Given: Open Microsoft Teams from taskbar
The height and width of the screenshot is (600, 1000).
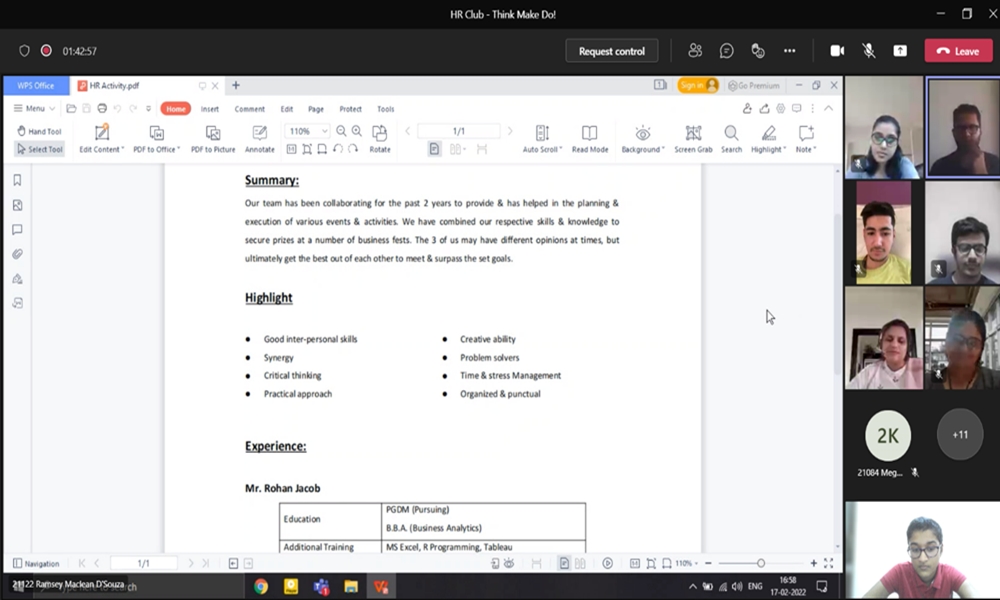Looking at the screenshot, I should pos(321,587).
